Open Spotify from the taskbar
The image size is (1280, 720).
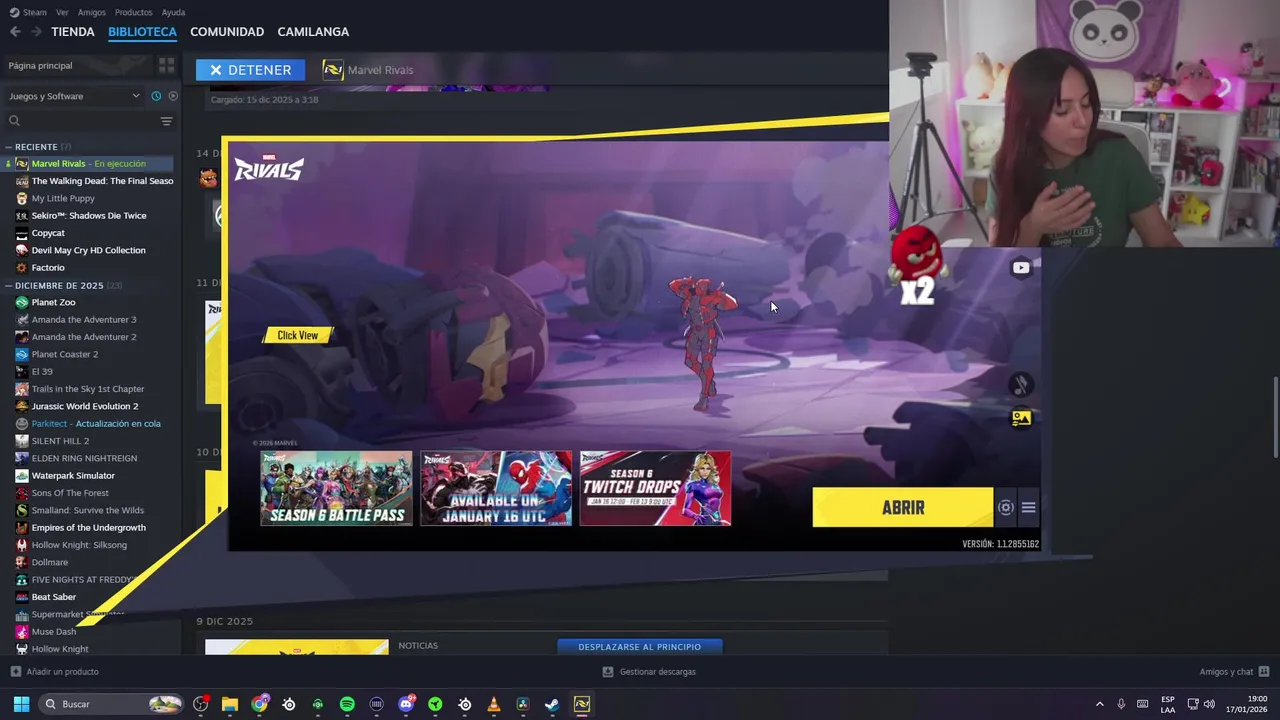tap(347, 704)
